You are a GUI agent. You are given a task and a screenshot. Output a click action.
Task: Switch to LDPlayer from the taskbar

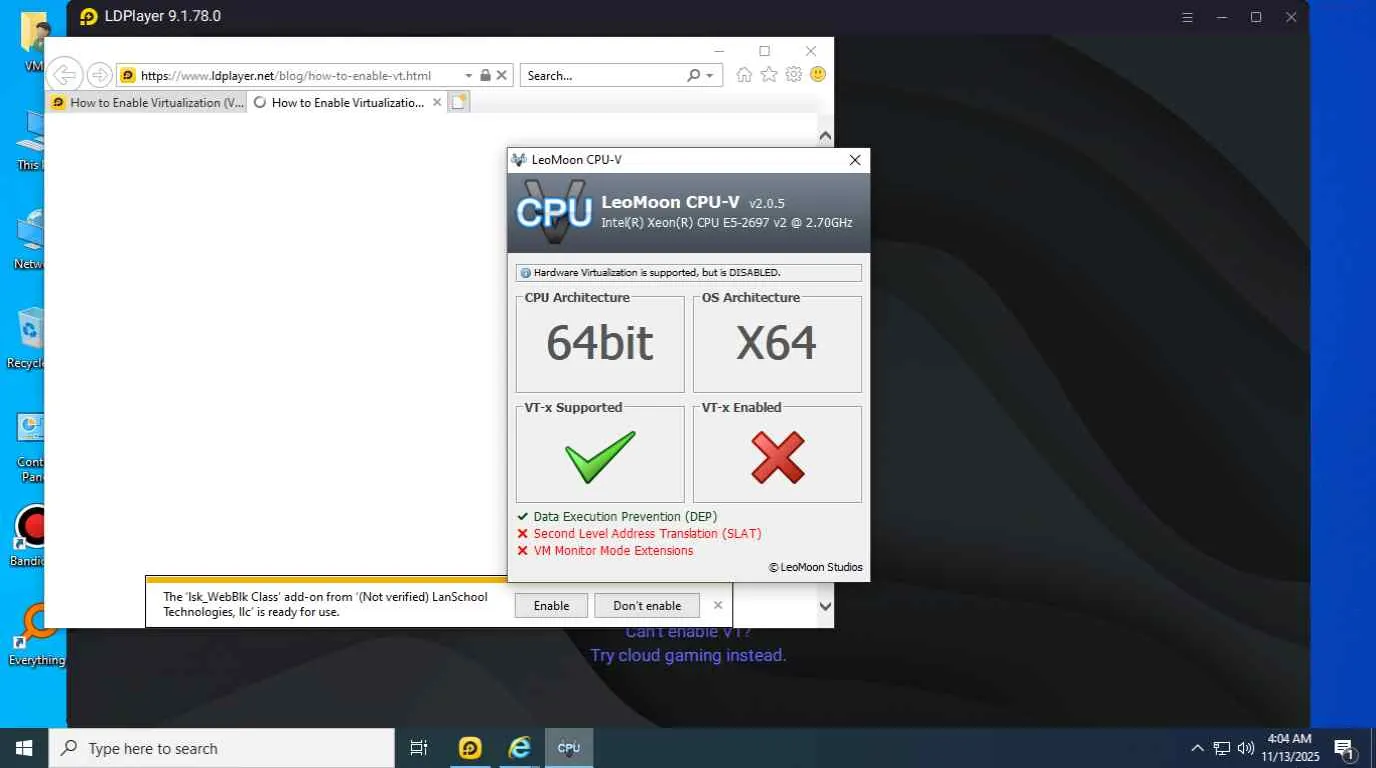click(470, 748)
